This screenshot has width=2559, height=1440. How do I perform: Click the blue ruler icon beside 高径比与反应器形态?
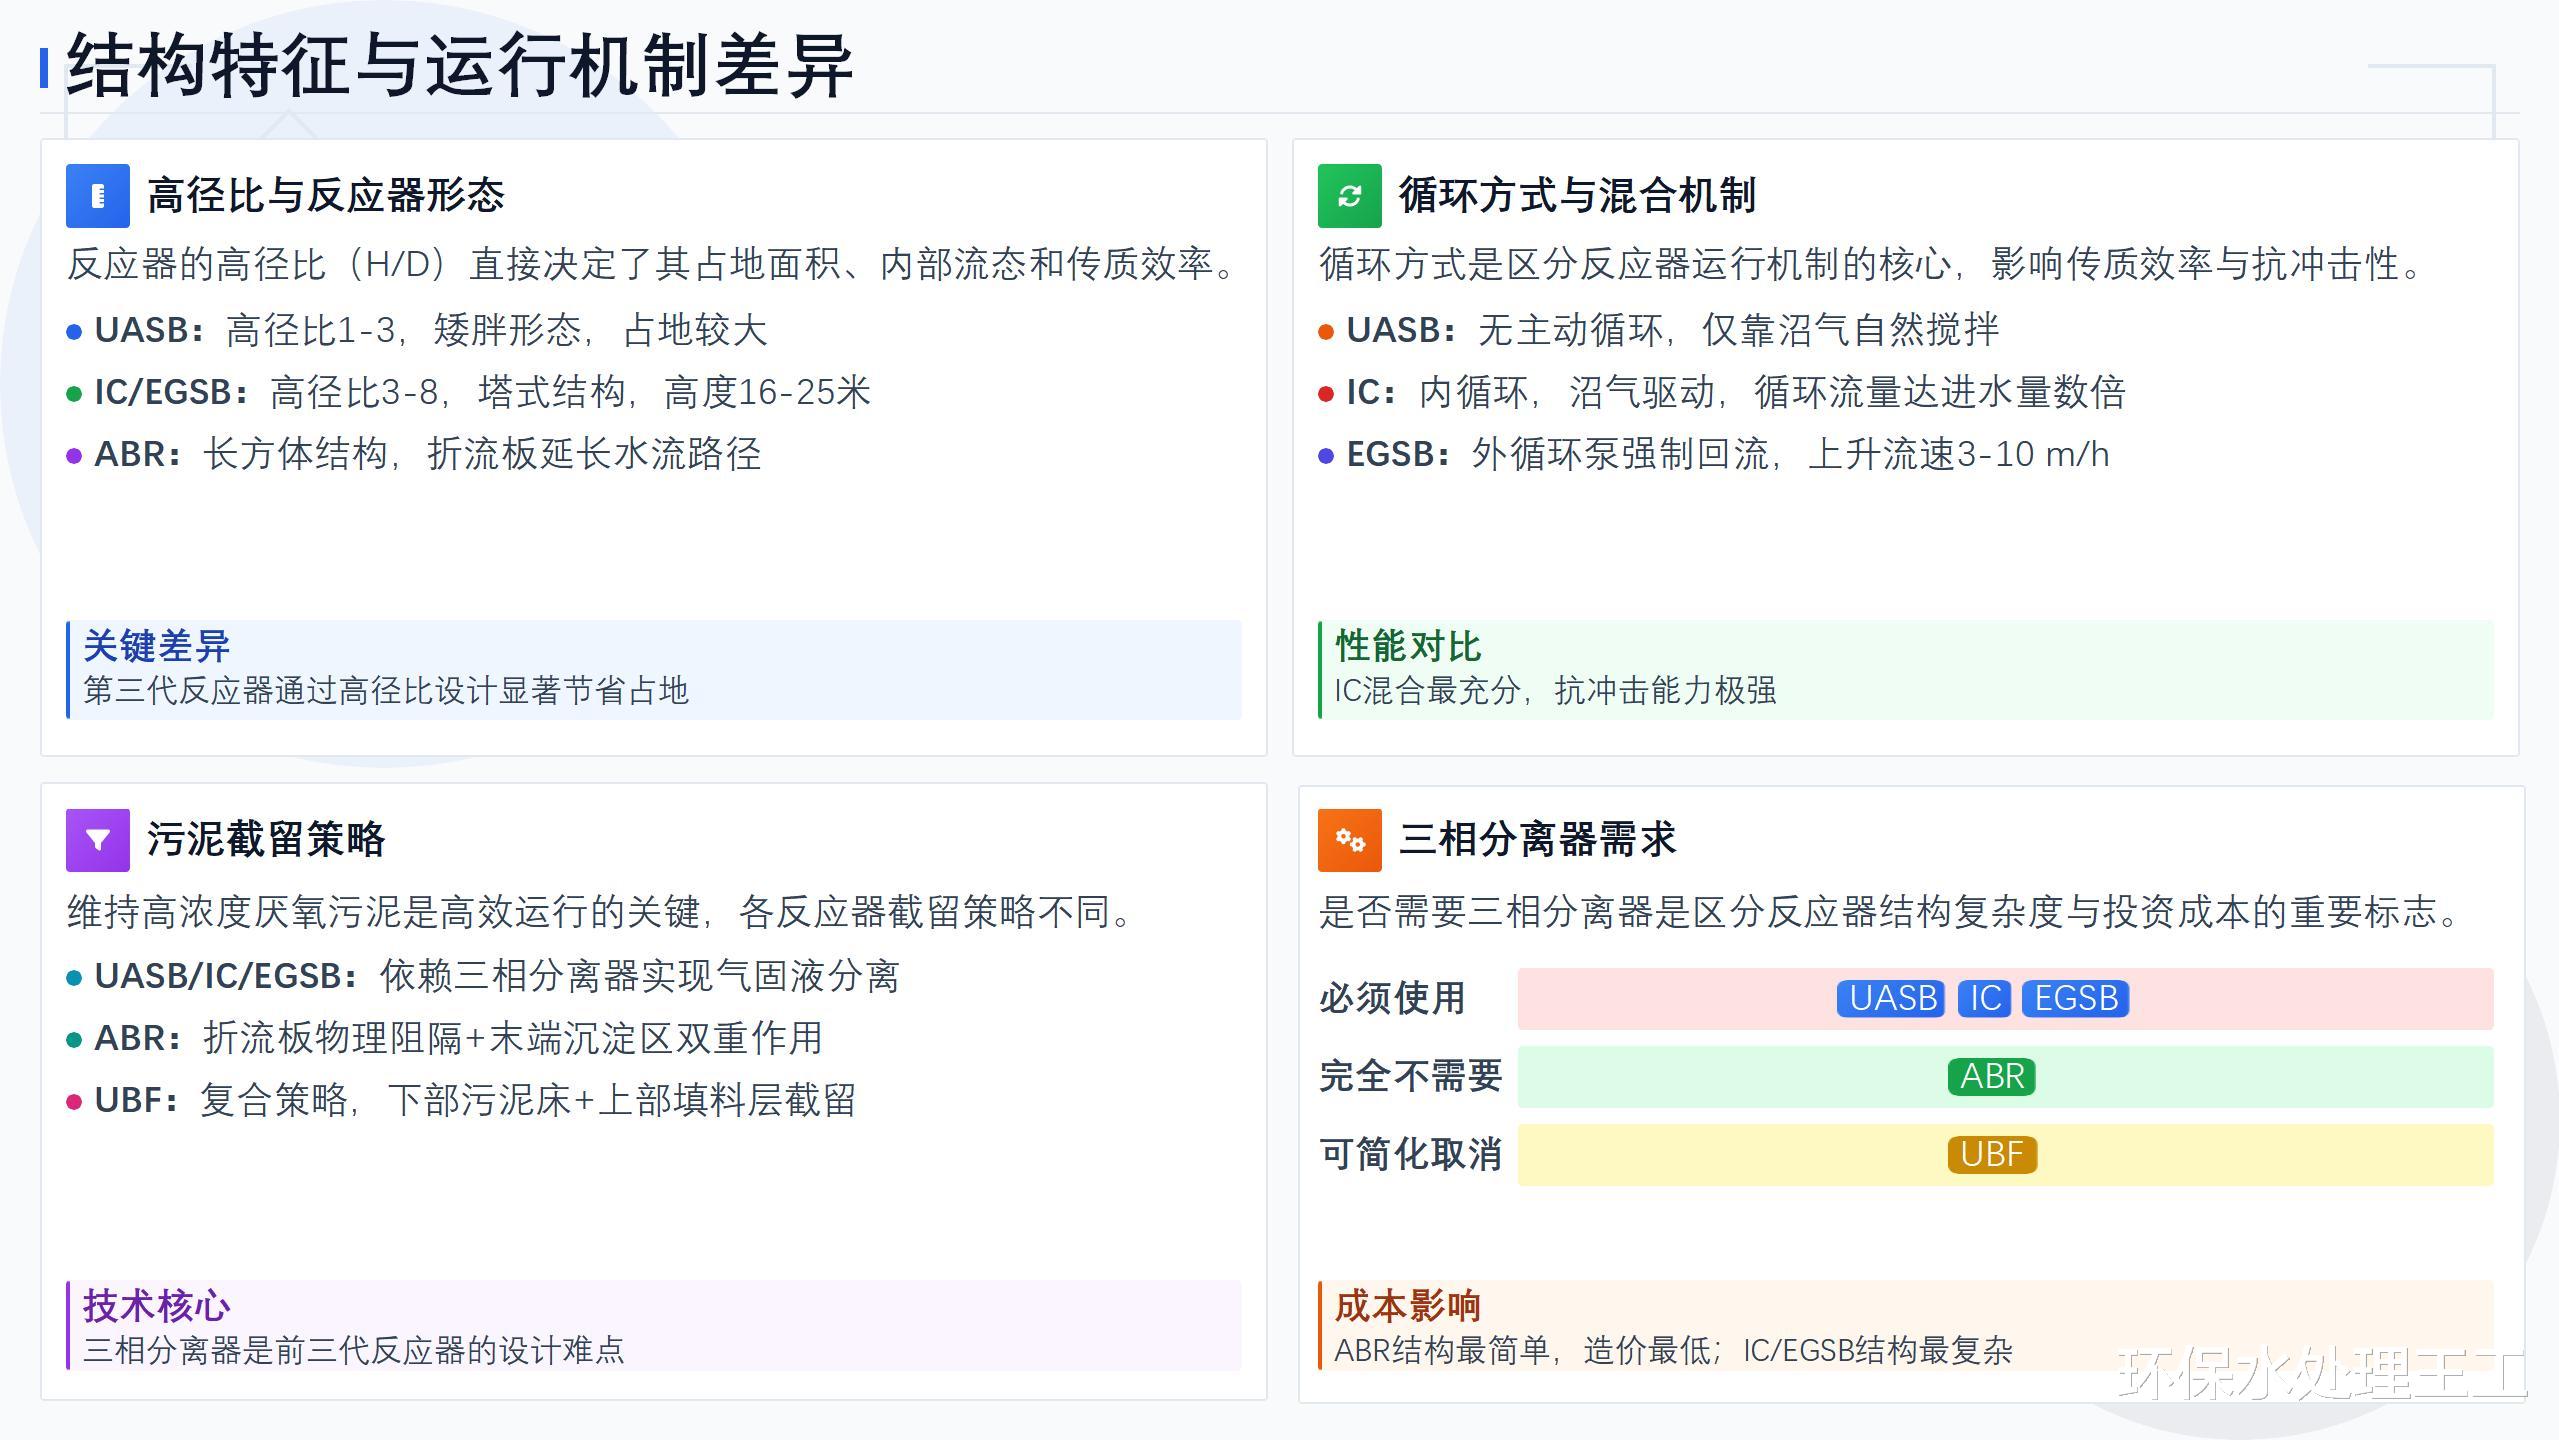pos(97,196)
